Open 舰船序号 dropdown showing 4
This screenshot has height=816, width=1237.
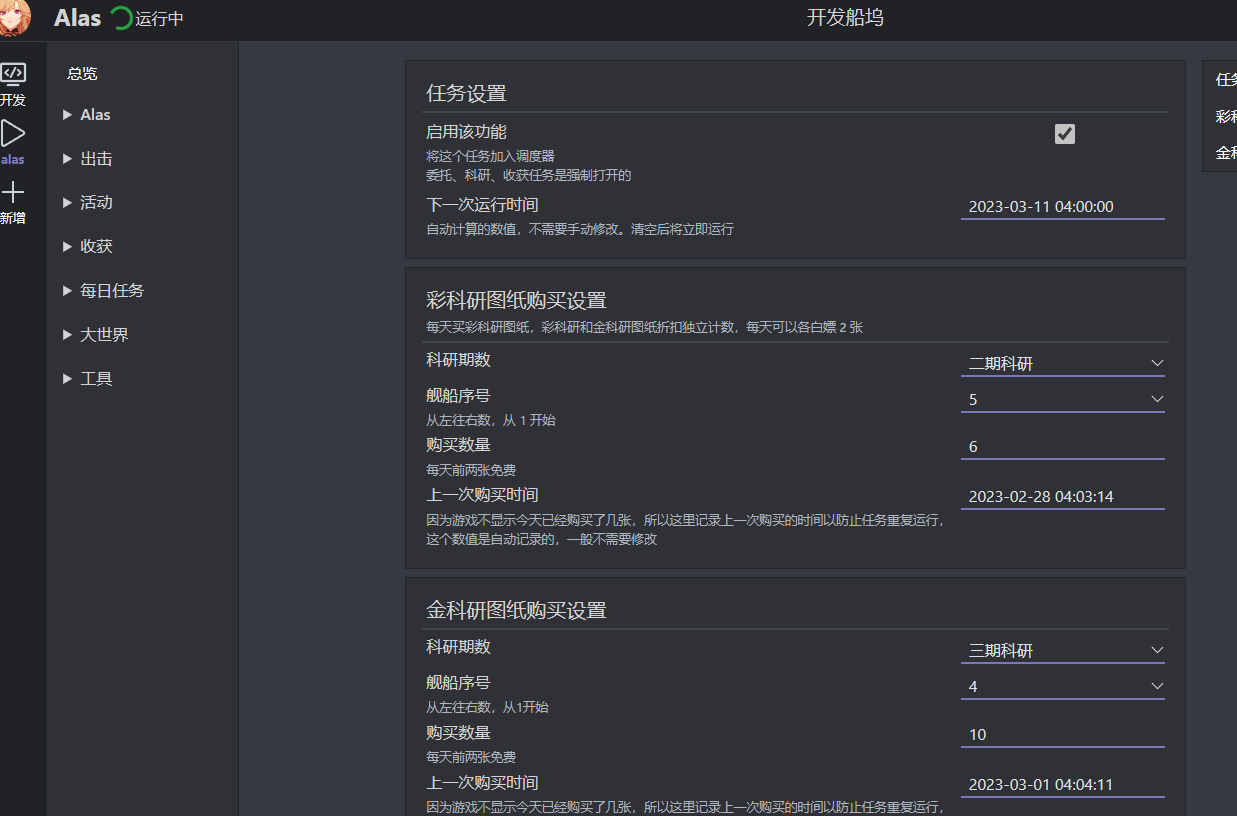click(1063, 687)
